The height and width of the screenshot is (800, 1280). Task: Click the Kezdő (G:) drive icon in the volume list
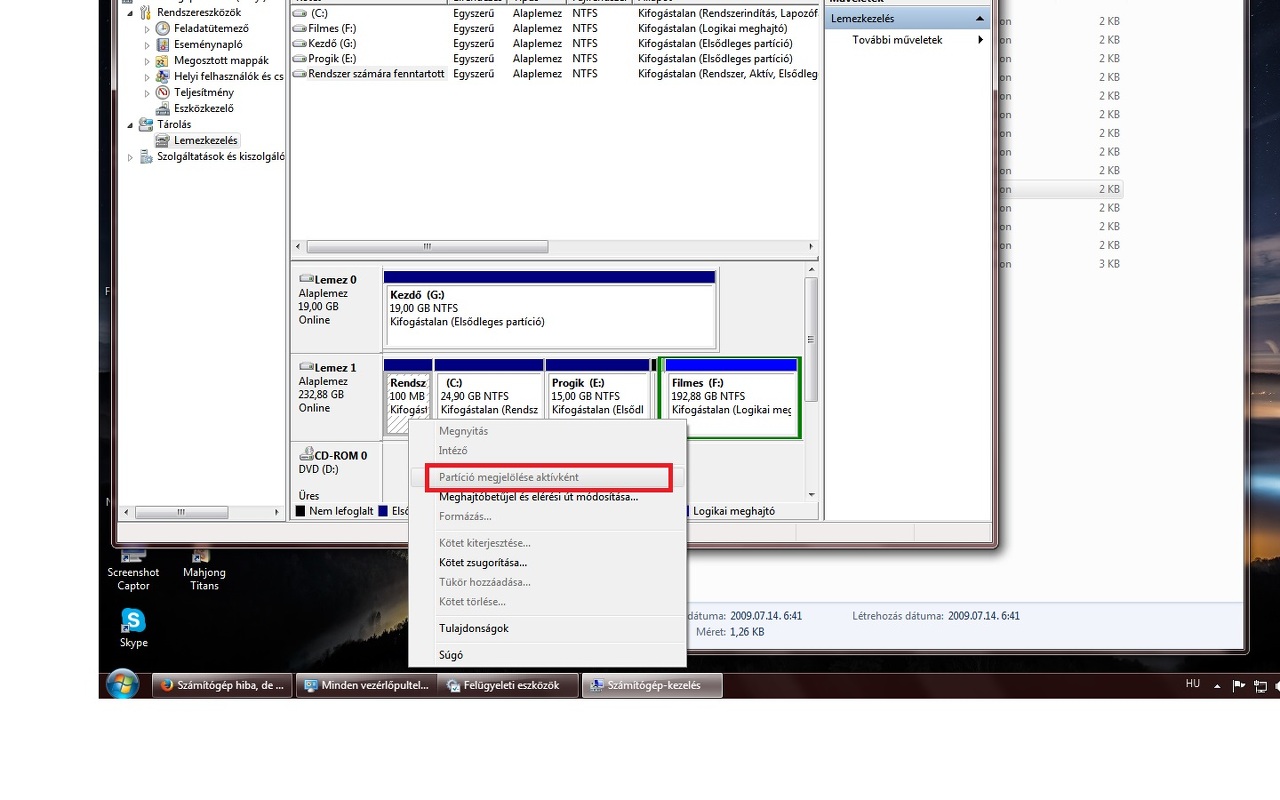tap(300, 43)
